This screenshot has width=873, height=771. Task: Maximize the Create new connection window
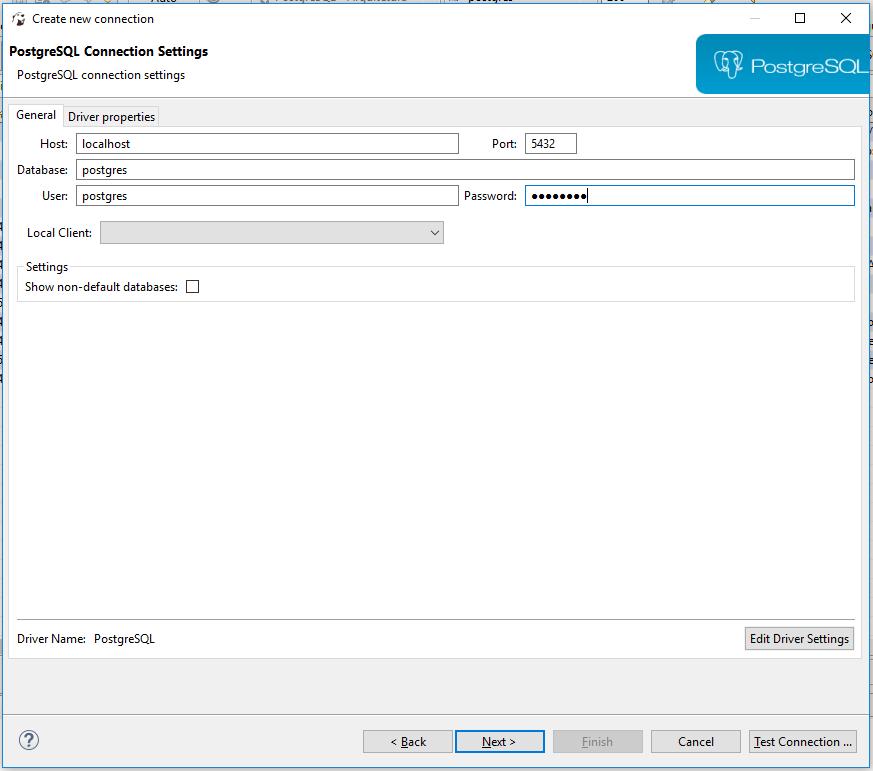coord(801,18)
